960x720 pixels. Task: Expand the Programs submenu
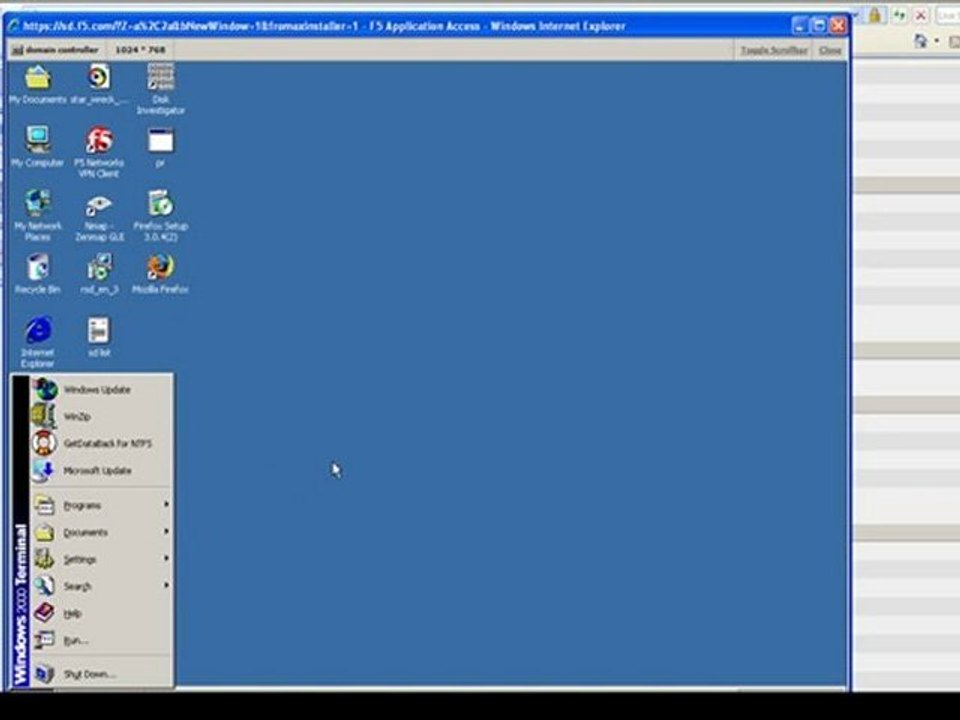(101, 505)
